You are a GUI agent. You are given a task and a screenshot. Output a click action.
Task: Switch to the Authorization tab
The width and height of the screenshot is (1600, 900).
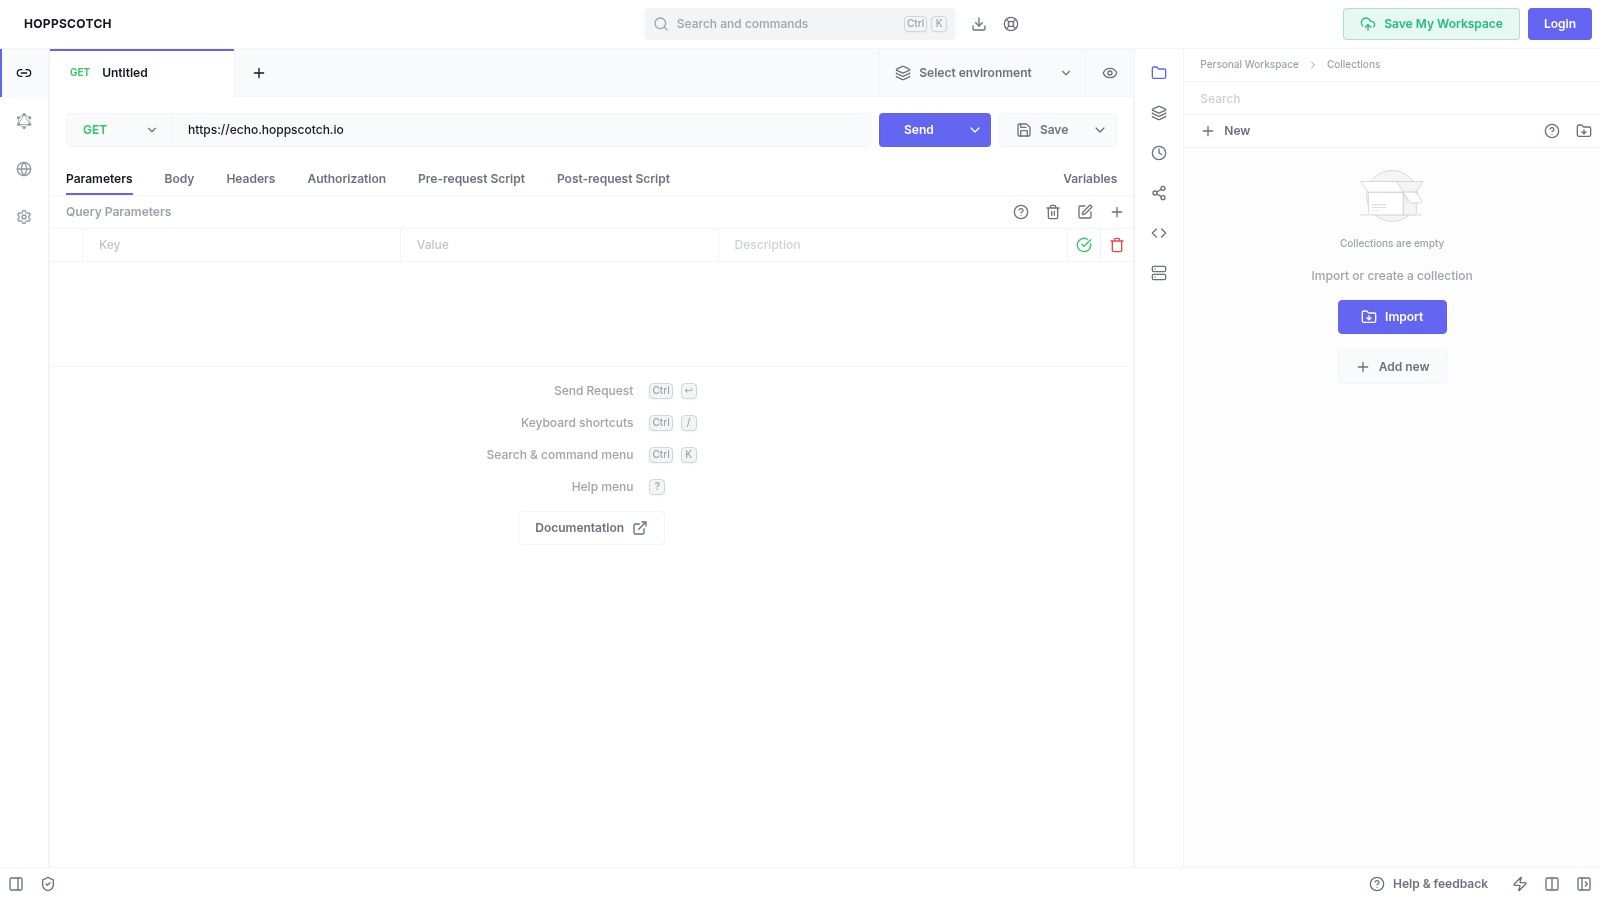click(x=346, y=178)
